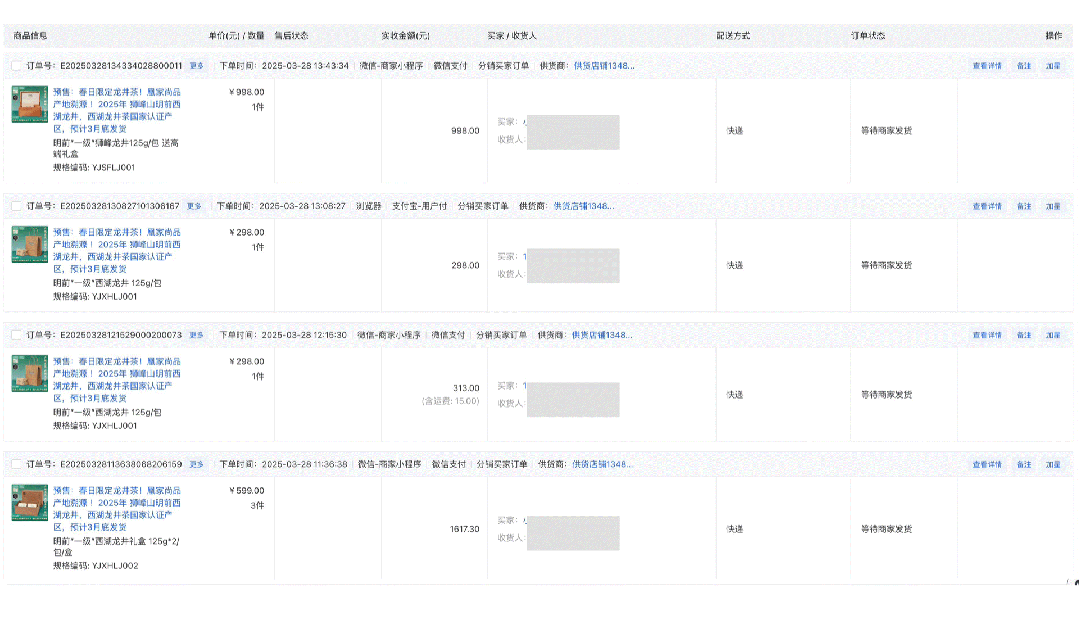Open 查看详情 for the fourth order

pos(987,464)
